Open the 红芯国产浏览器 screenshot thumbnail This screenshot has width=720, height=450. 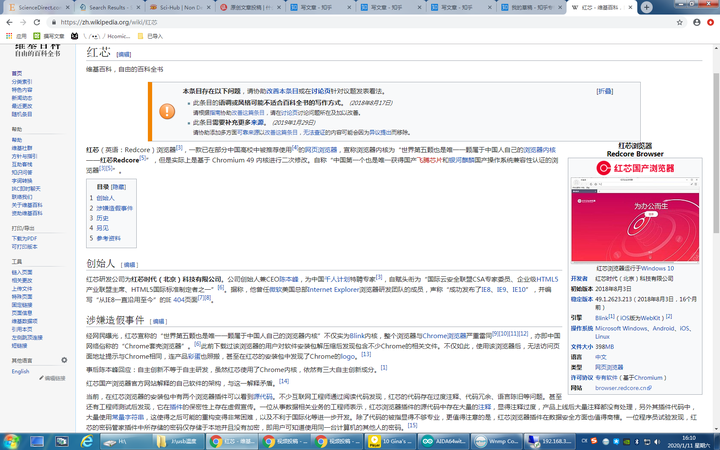[635, 220]
